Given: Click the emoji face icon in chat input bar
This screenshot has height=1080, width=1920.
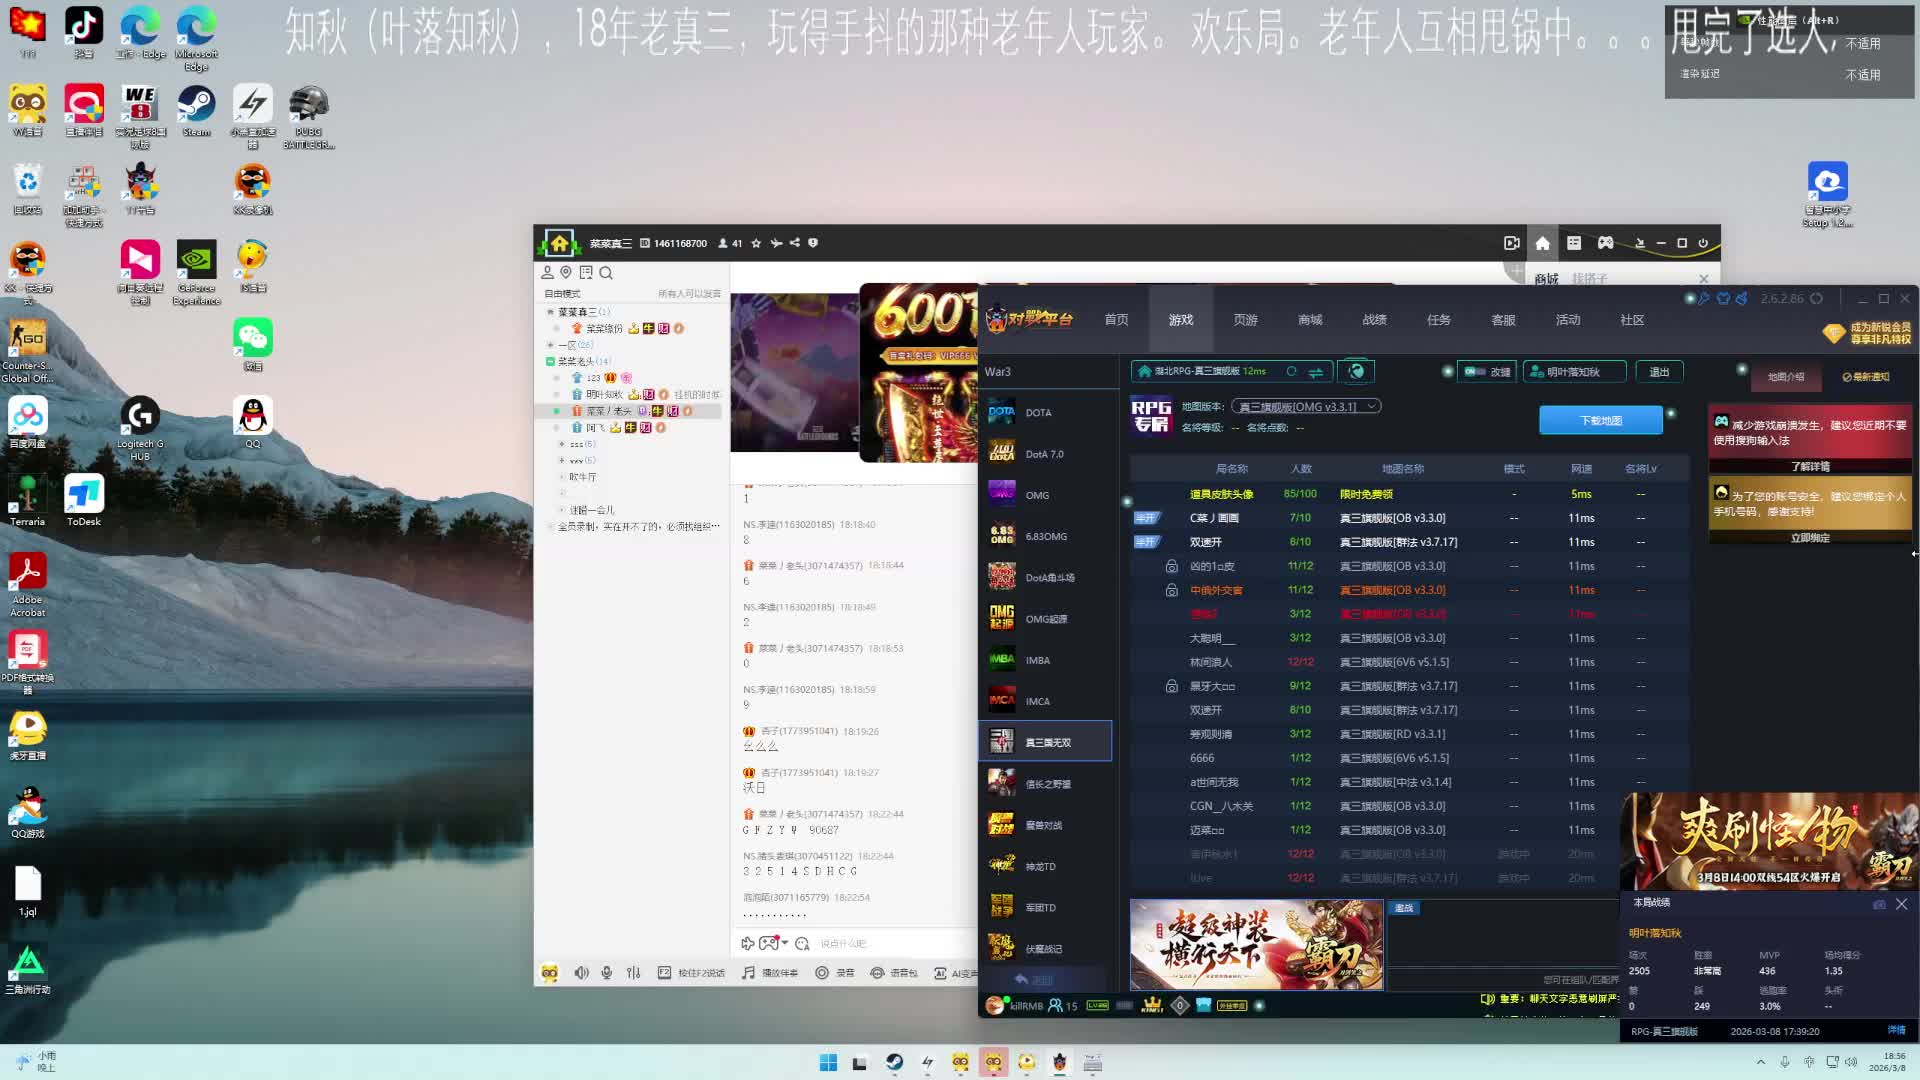Looking at the screenshot, I should click(802, 943).
